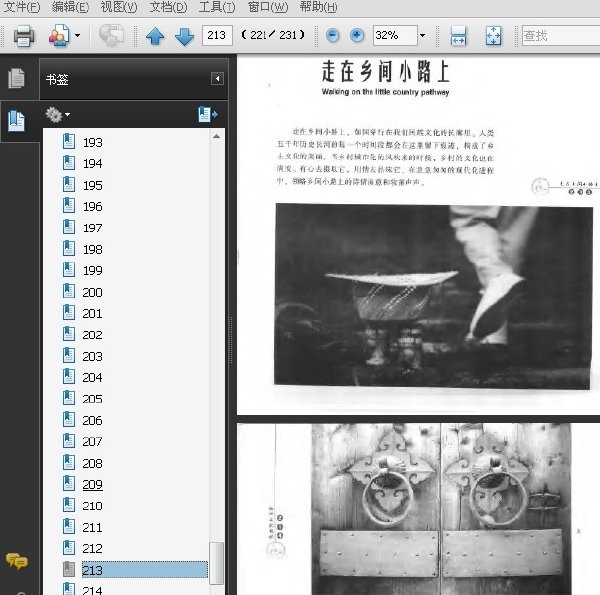Click bookmark icon beside 198
The height and width of the screenshot is (595, 600).
[69, 248]
